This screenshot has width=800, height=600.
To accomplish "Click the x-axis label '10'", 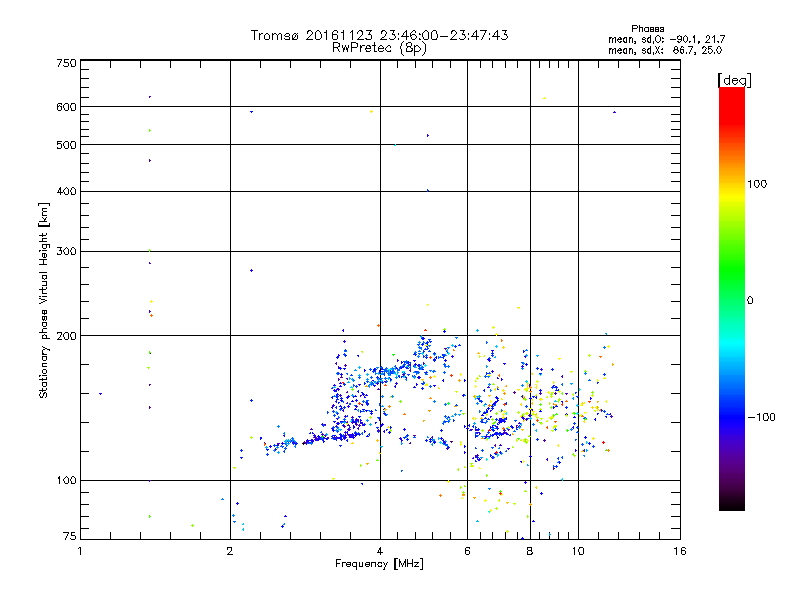I will click(x=578, y=551).
